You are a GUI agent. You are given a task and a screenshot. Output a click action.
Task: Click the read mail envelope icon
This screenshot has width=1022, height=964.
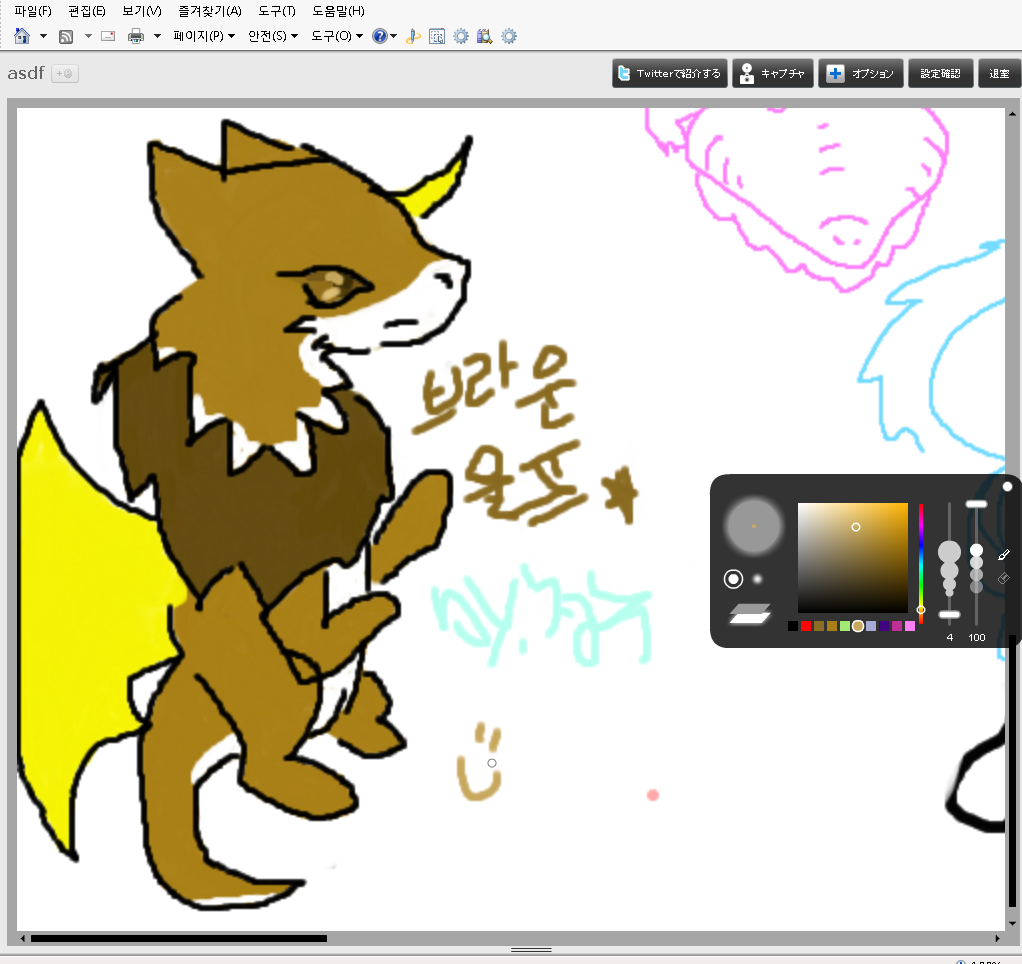[108, 37]
